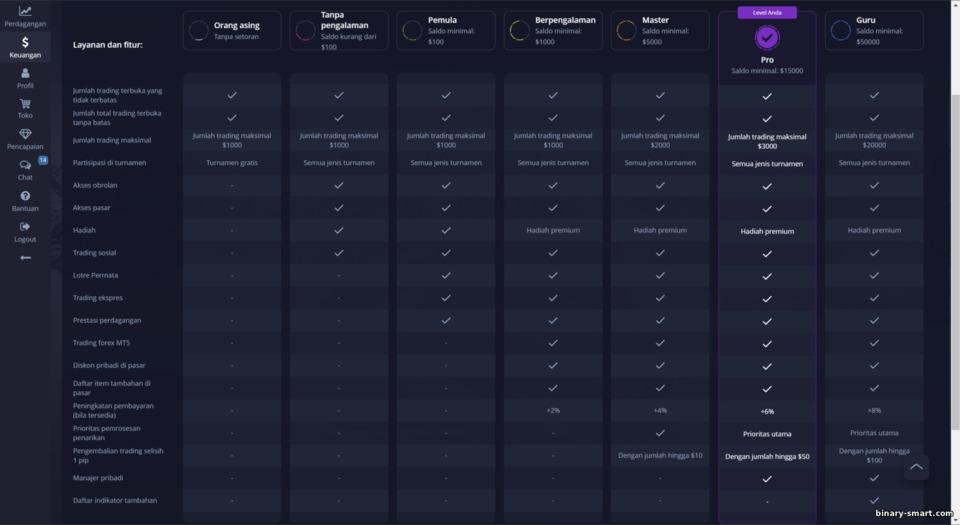Collapse sidebar with left arrow
The width and height of the screenshot is (960, 525).
(25, 258)
